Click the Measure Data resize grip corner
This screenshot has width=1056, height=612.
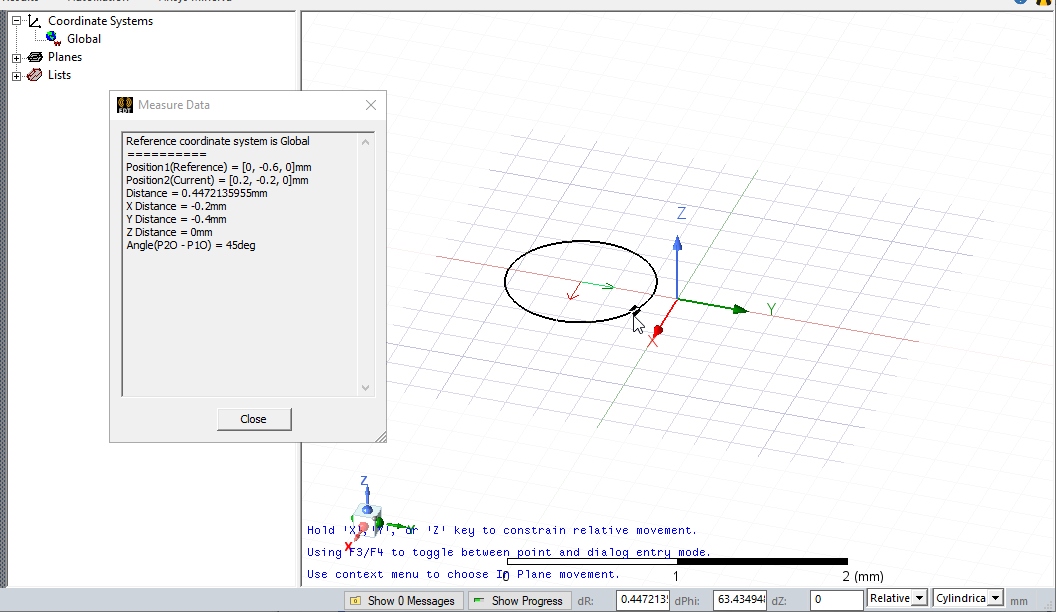point(381,437)
